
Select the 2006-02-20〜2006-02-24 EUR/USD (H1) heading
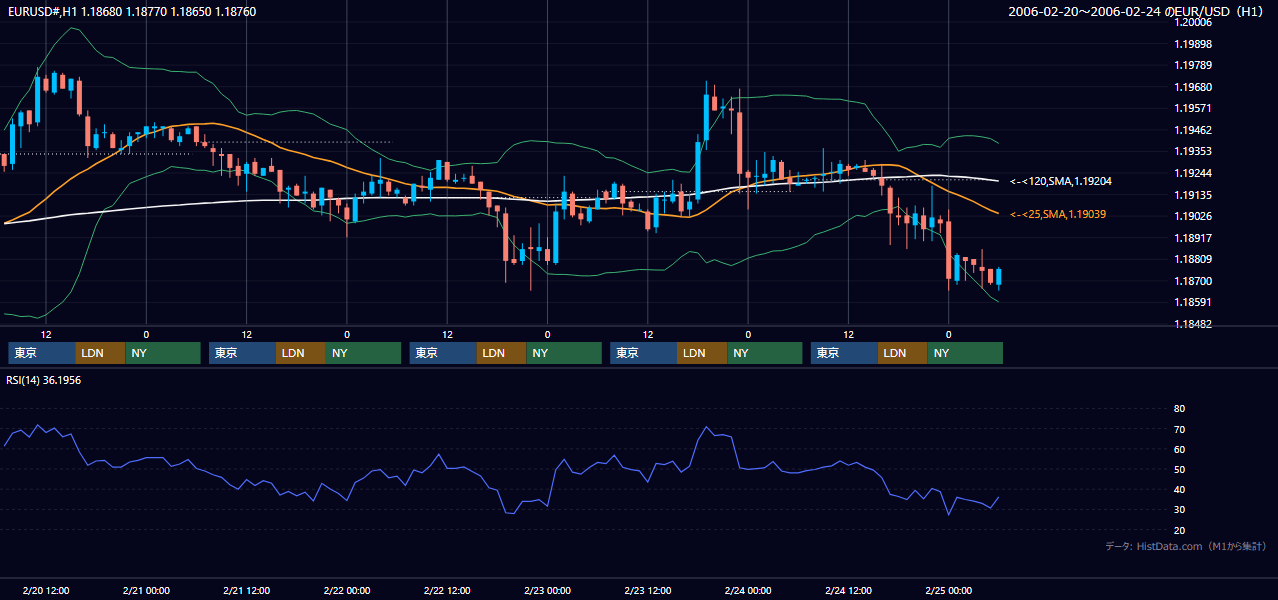click(1138, 12)
